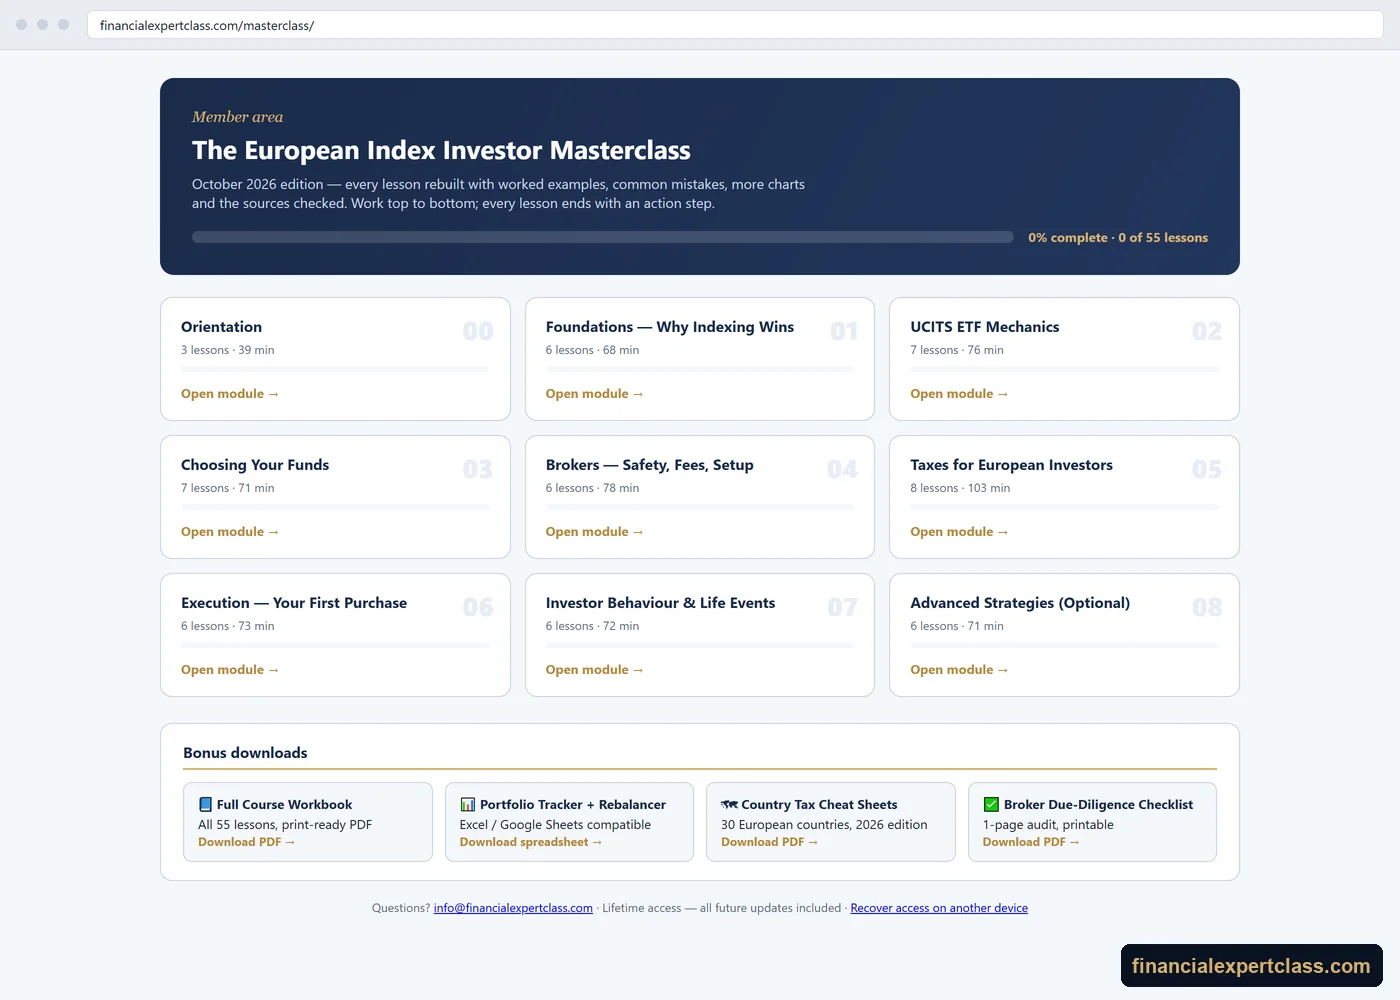The image size is (1400, 1000).
Task: Click the Choosing Your Funds card title
Action: (255, 465)
